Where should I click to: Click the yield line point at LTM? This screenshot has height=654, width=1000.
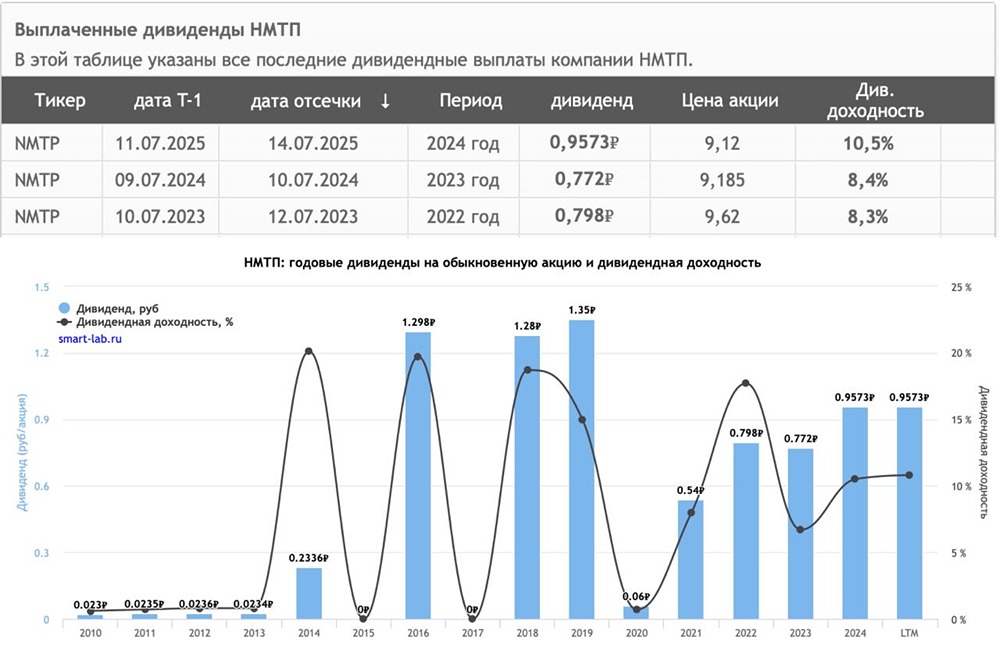909,475
